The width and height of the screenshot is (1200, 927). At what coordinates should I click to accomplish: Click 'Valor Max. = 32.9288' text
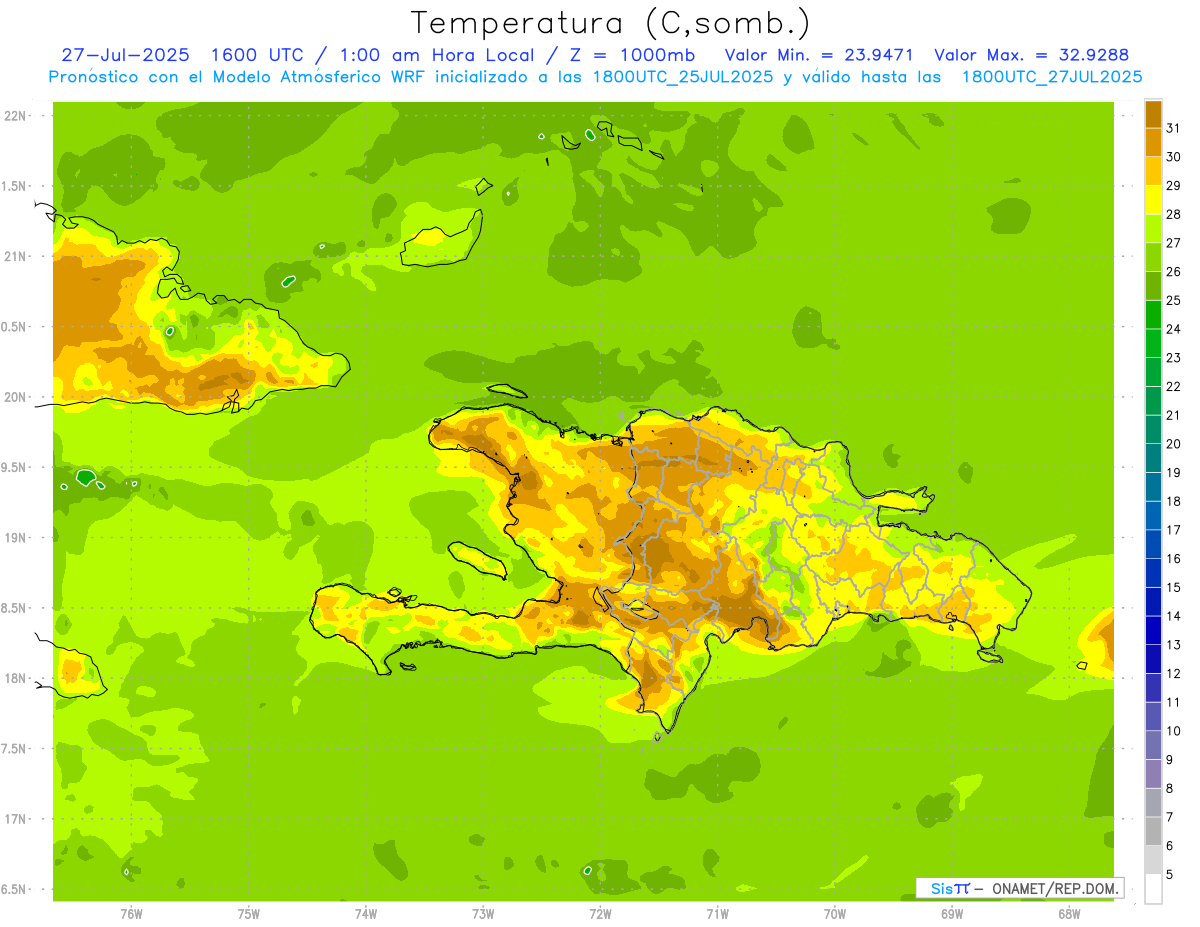pos(1031,55)
